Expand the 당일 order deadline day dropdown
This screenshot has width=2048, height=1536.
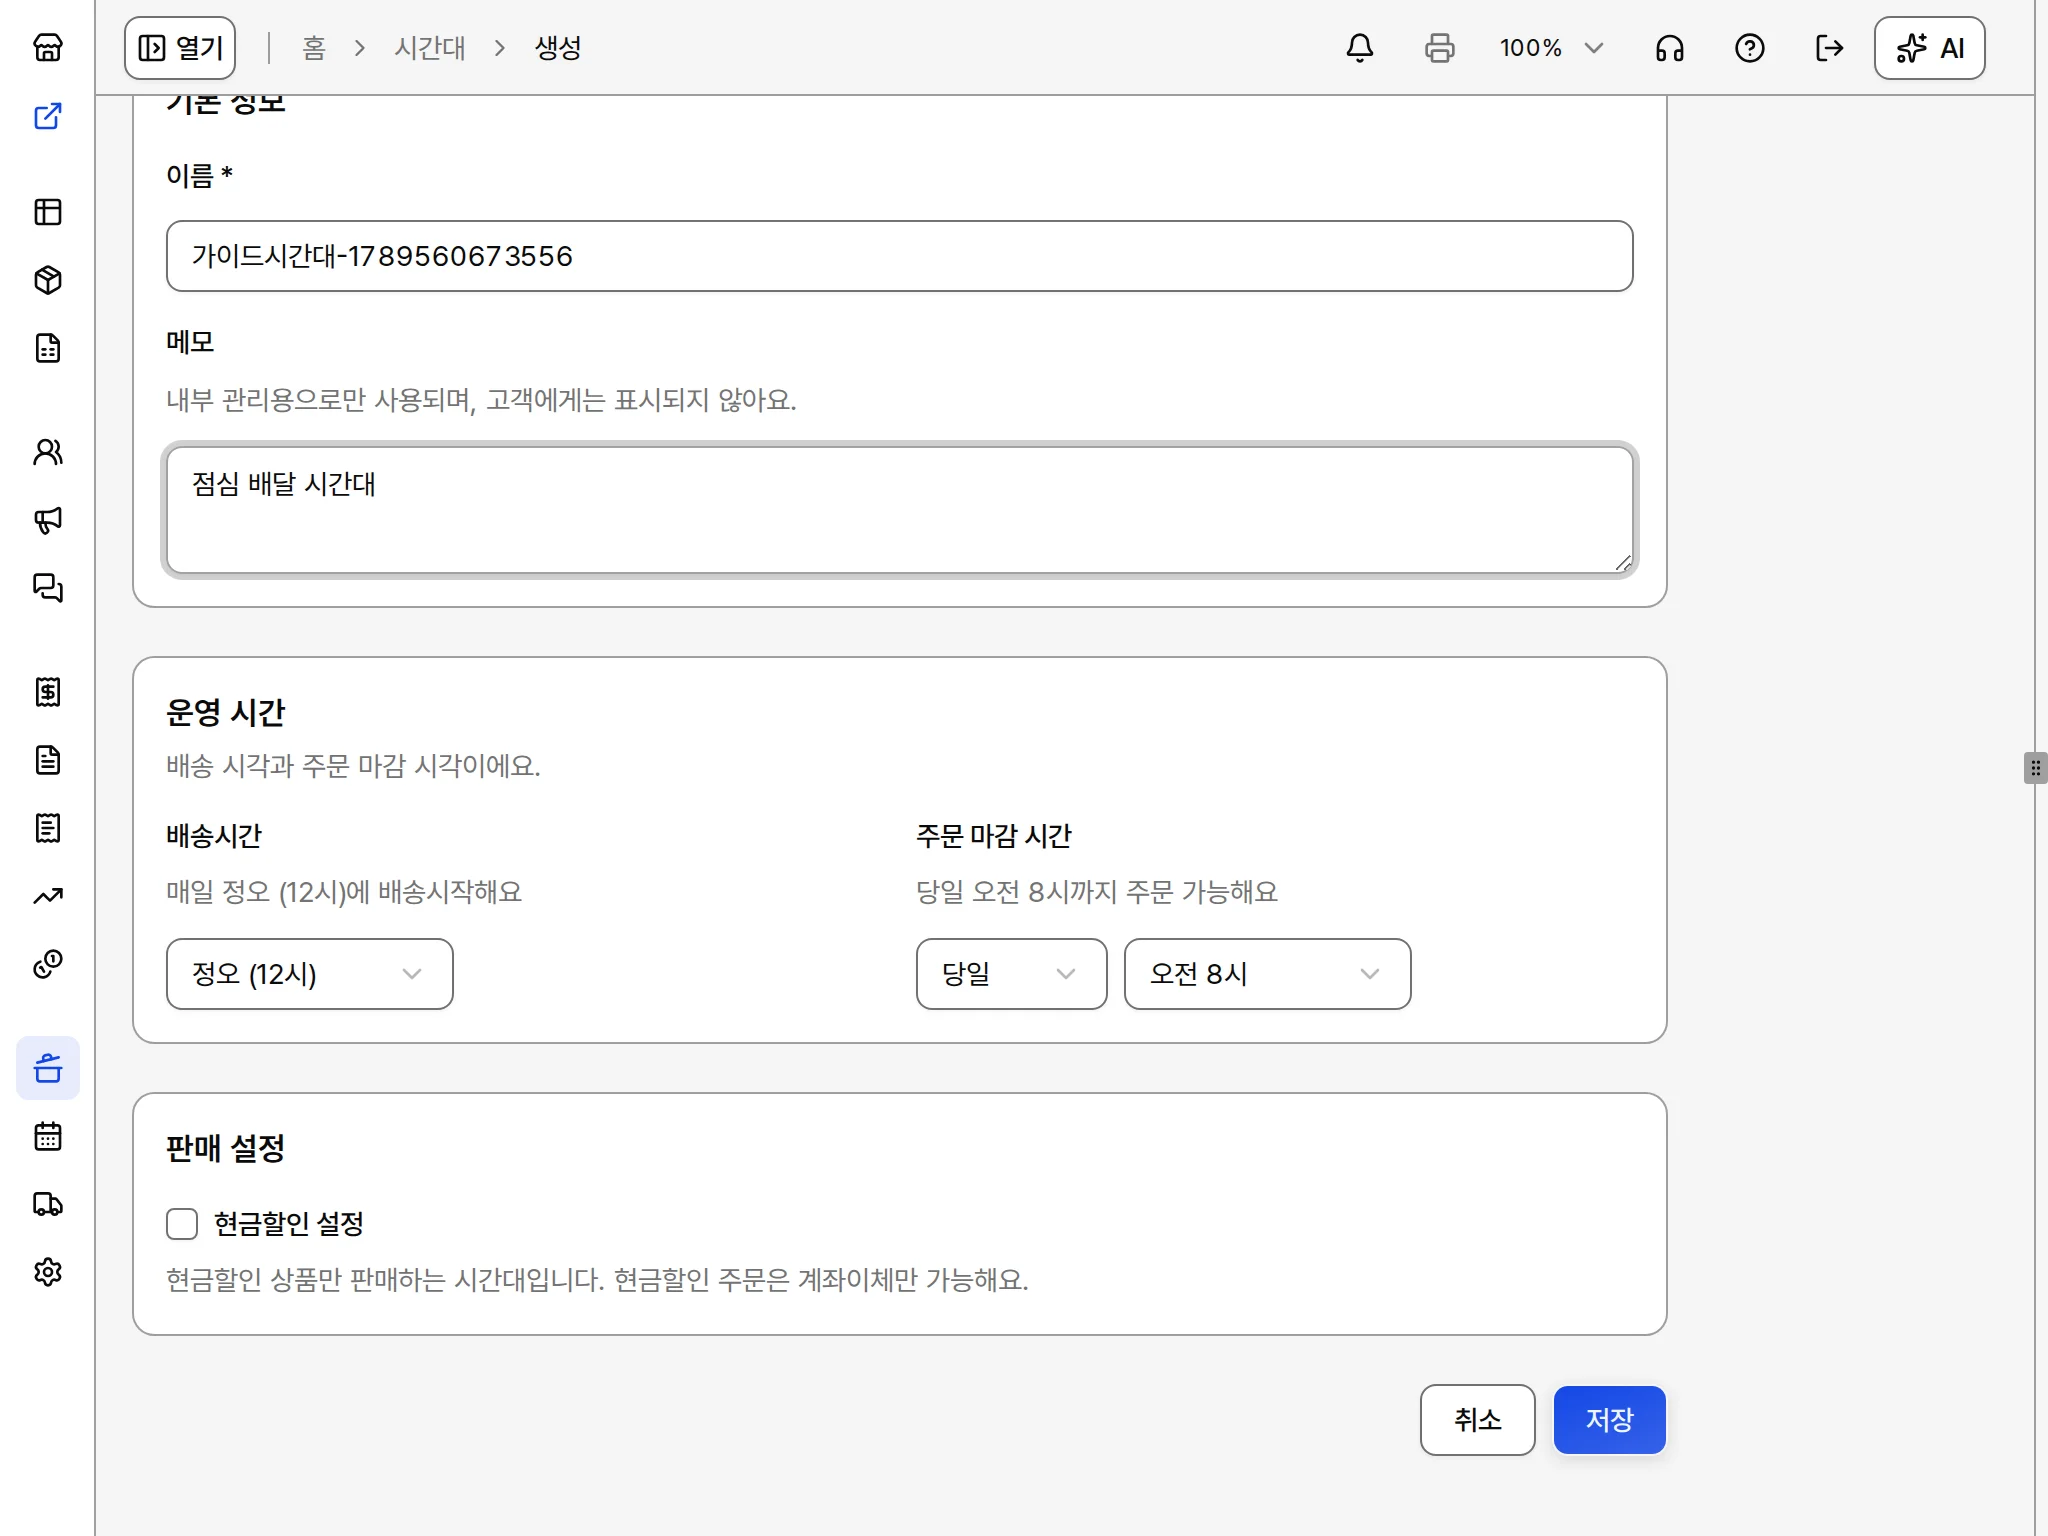click(1012, 974)
